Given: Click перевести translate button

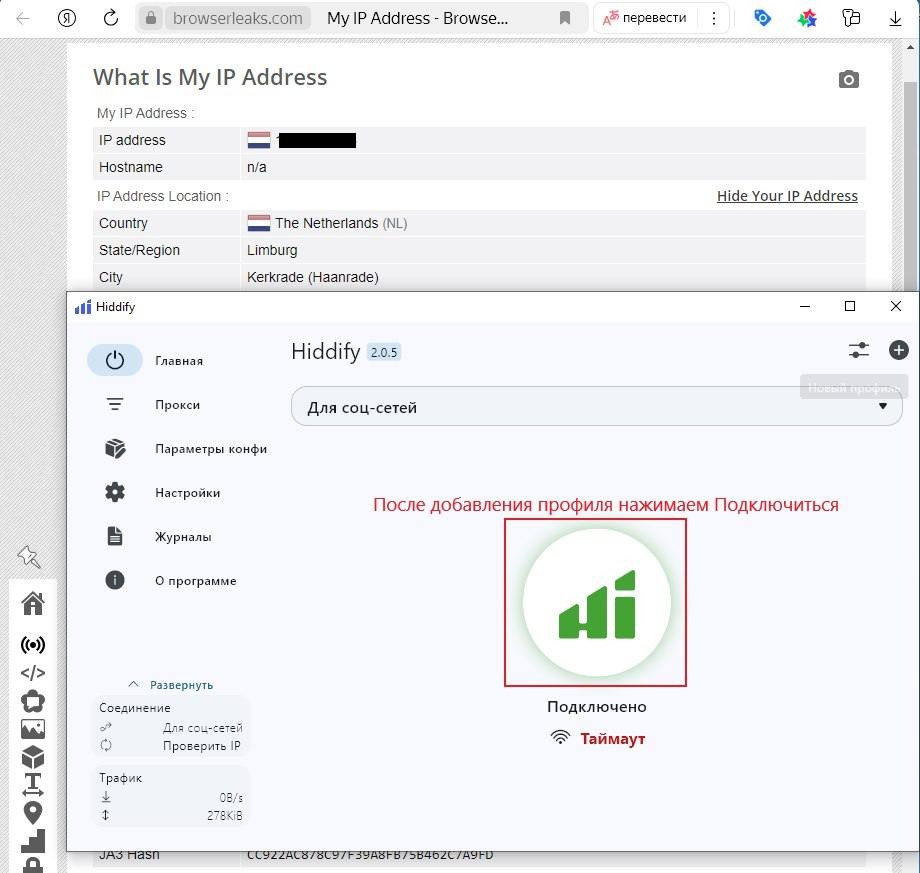Looking at the screenshot, I should point(645,18).
